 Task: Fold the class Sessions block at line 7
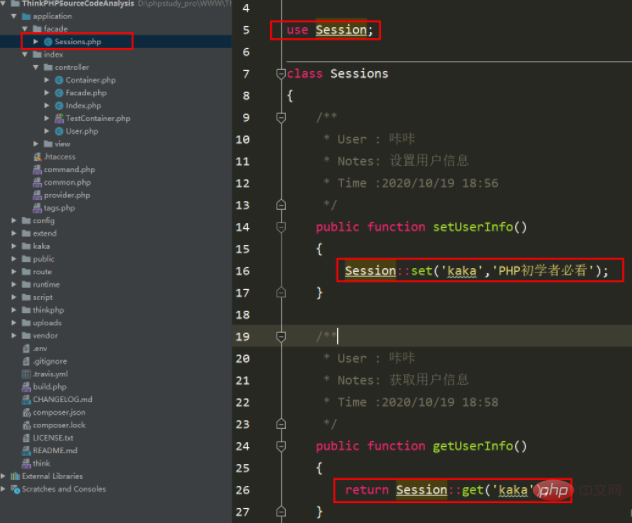tap(281, 74)
